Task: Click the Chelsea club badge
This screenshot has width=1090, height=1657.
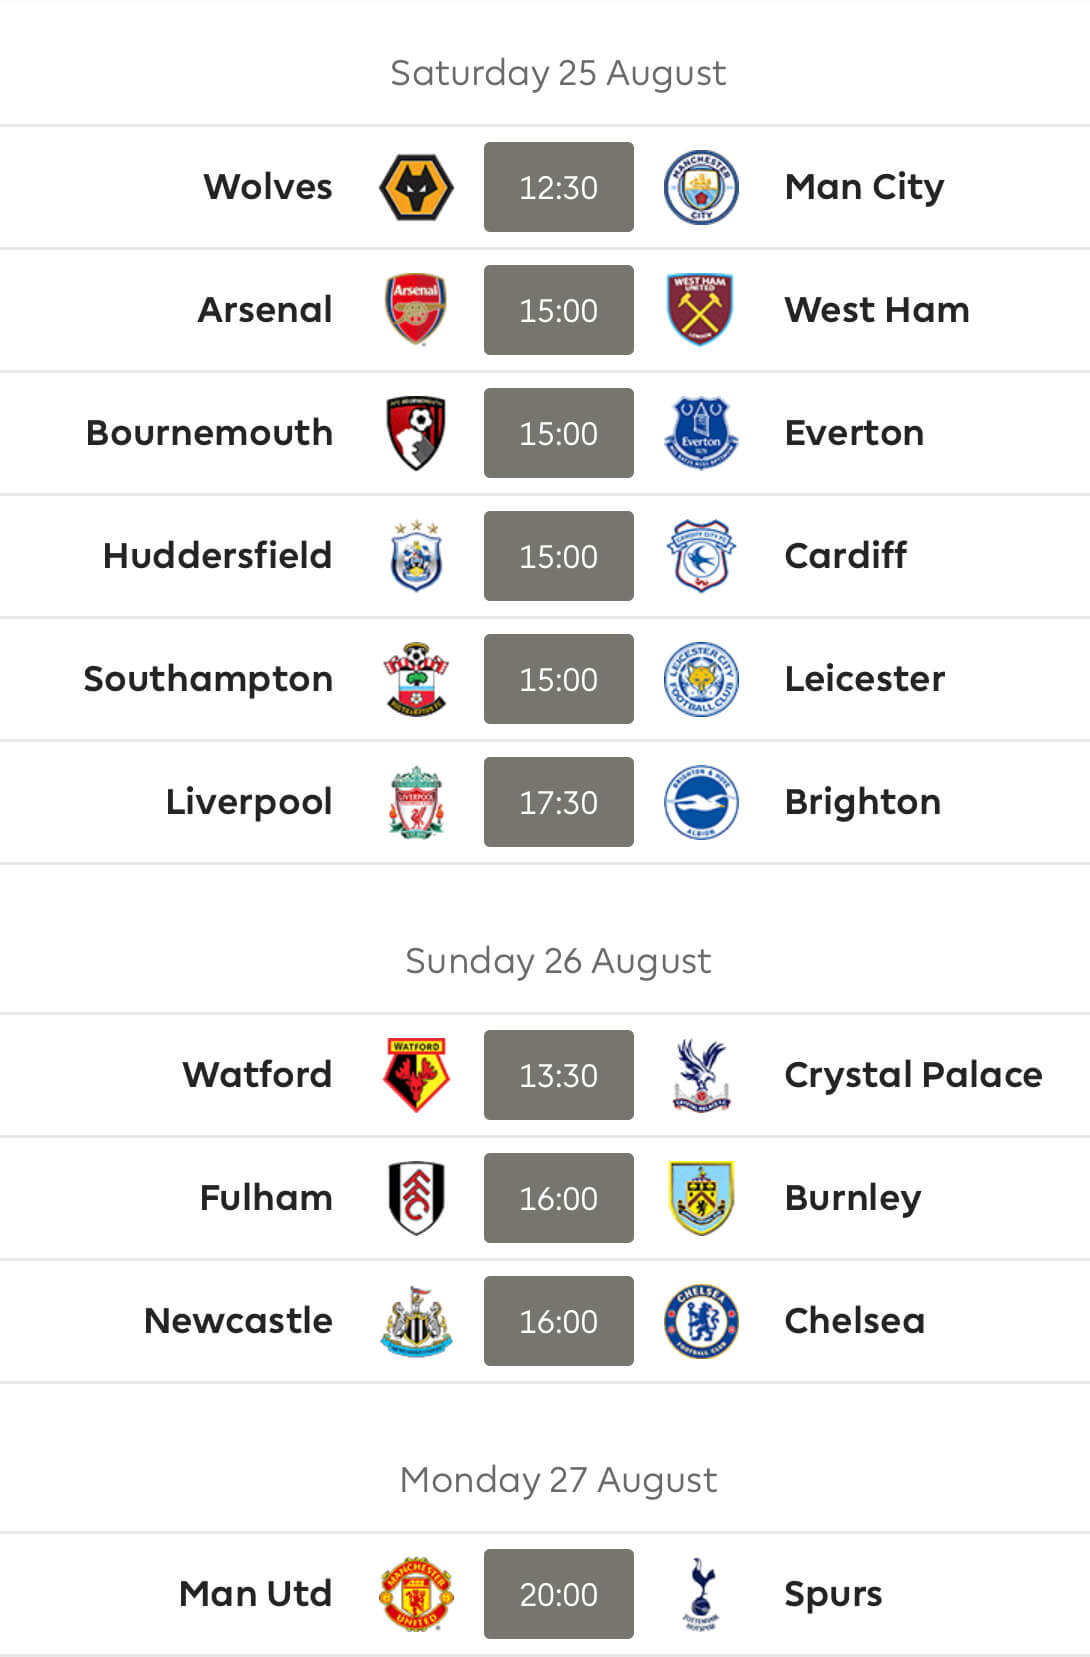Action: click(x=701, y=1321)
